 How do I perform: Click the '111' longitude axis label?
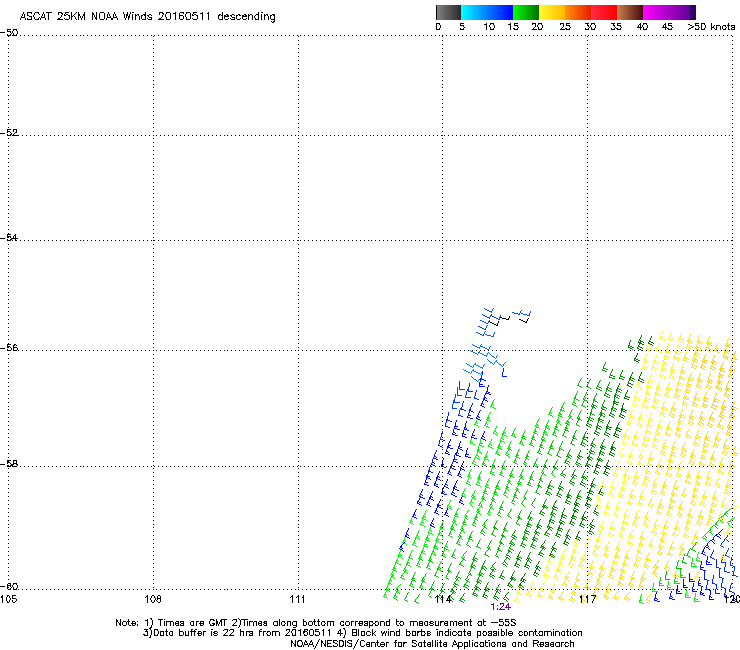coord(297,599)
